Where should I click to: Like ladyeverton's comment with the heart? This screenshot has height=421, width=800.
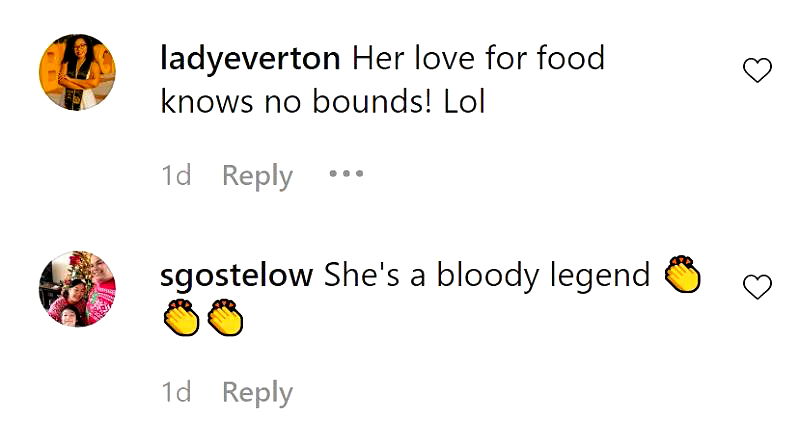(759, 71)
